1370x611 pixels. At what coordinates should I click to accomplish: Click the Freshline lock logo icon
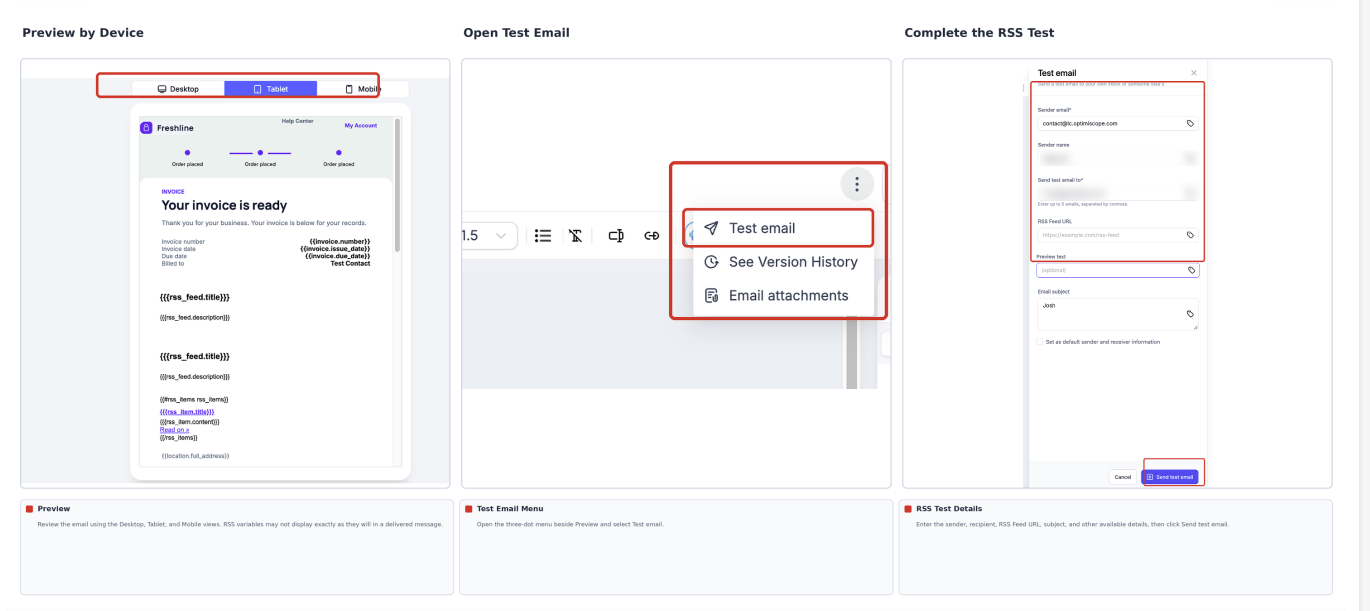[x=146, y=128]
